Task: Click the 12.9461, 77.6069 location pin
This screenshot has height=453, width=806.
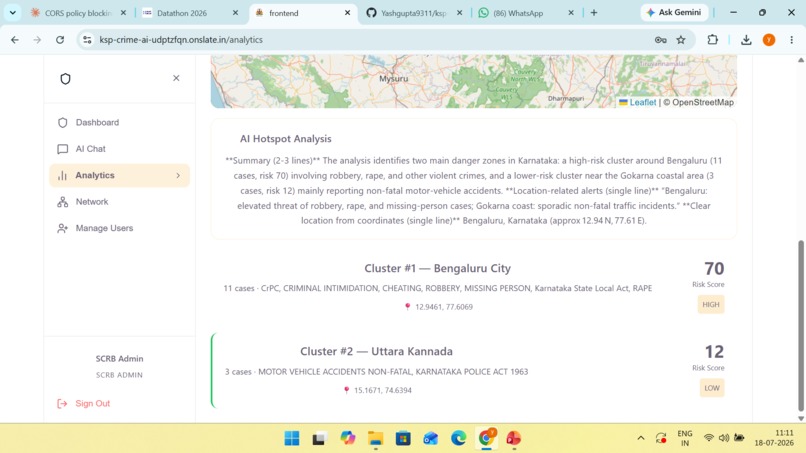Action: coord(407,307)
